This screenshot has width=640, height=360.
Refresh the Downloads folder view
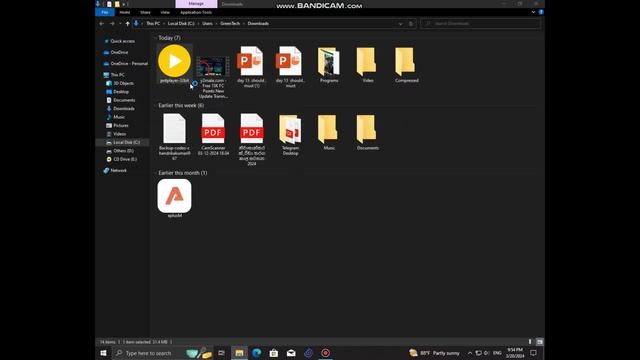click(x=411, y=24)
